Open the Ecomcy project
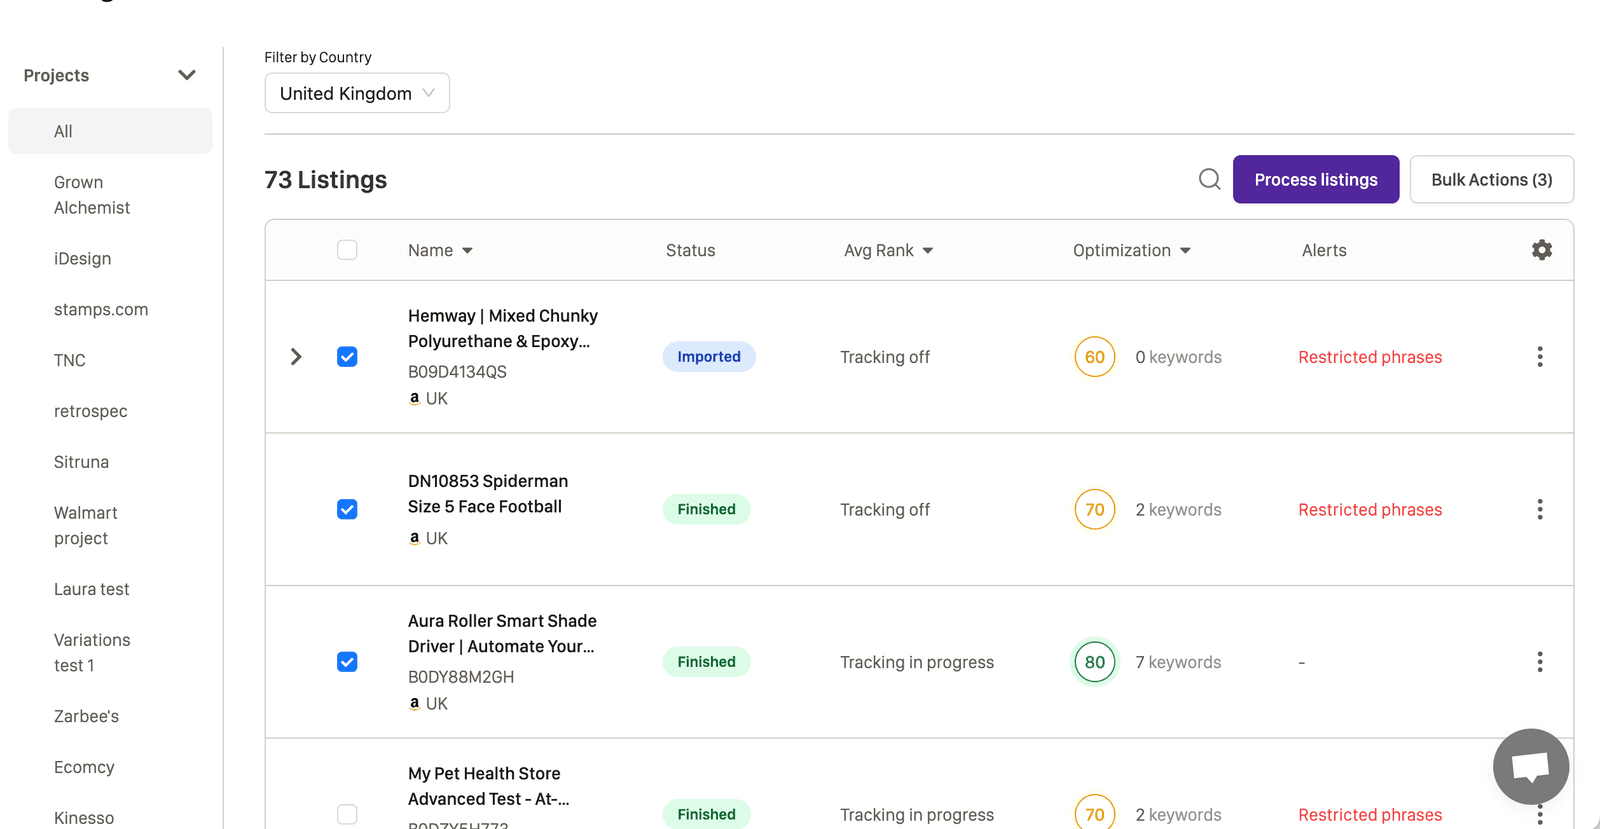 pyautogui.click(x=84, y=767)
